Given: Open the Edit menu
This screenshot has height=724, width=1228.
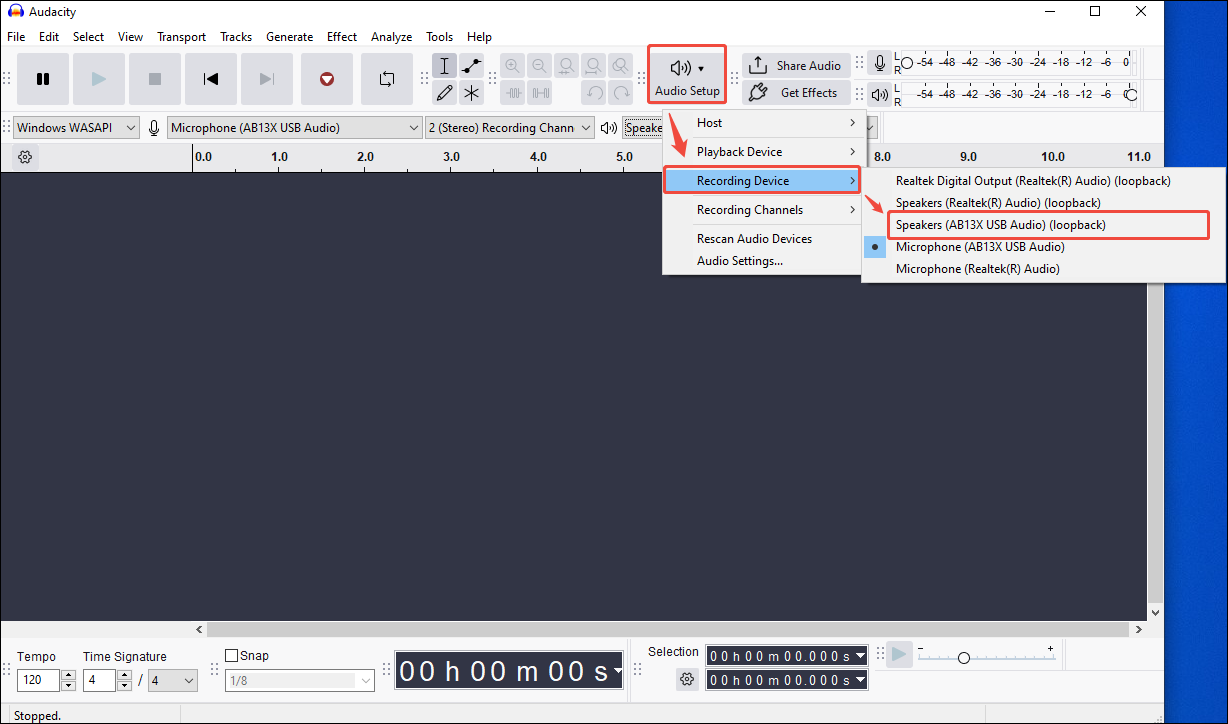Looking at the screenshot, I should (x=49, y=37).
